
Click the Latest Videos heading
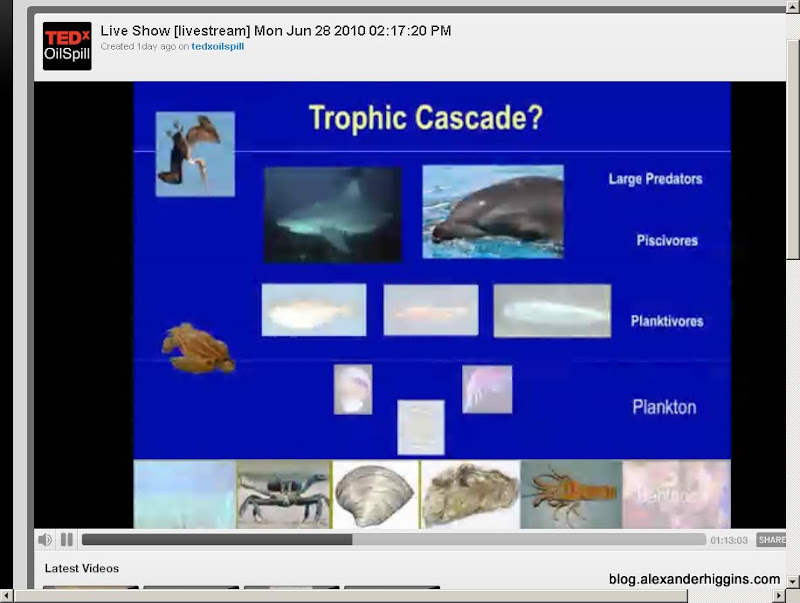82,568
